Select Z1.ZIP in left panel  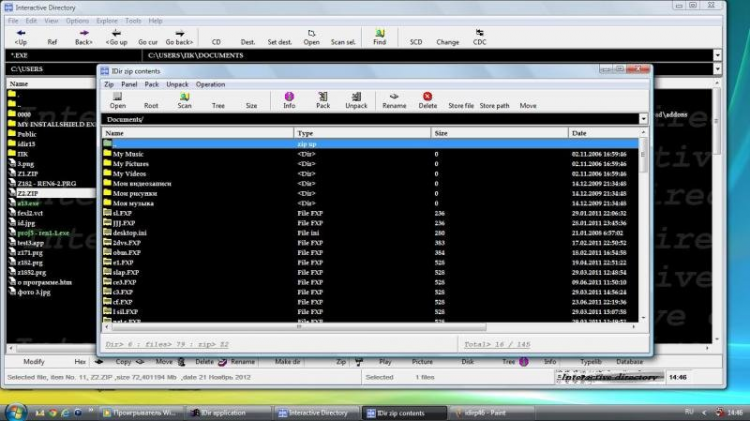point(28,174)
